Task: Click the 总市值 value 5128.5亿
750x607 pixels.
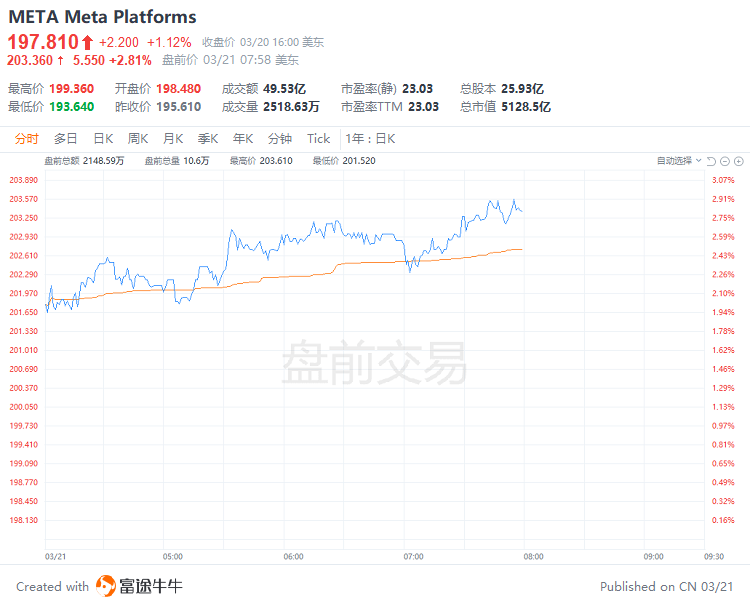Action: click(x=526, y=106)
